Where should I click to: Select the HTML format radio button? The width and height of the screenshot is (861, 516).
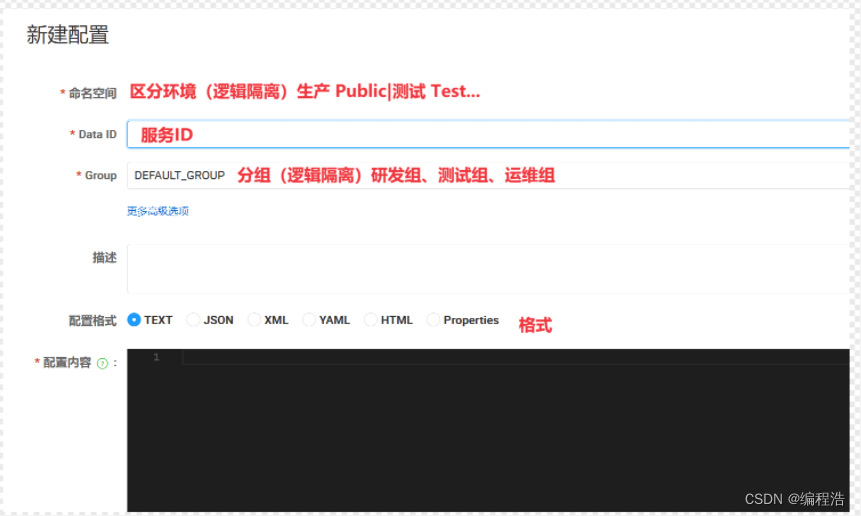point(371,319)
